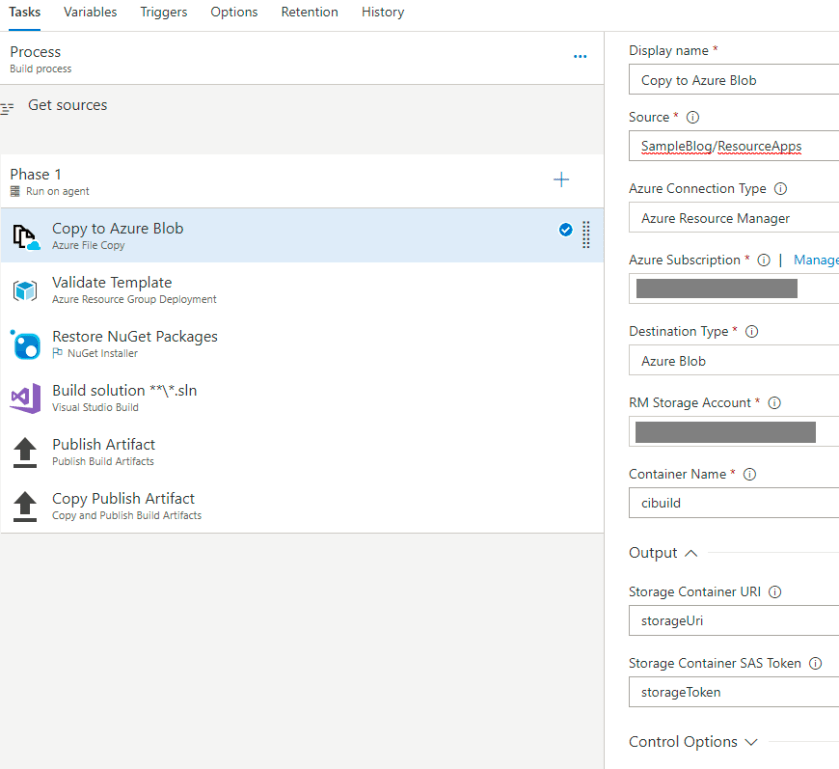
Task: Open the Process ellipsis menu
Action: pyautogui.click(x=580, y=57)
